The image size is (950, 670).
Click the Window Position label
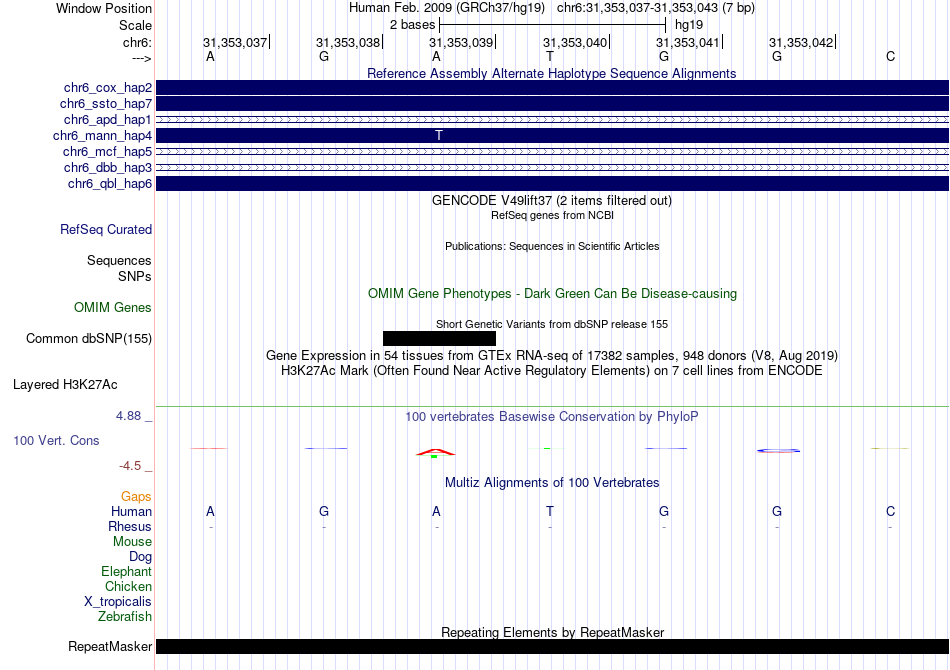pyautogui.click(x=104, y=8)
